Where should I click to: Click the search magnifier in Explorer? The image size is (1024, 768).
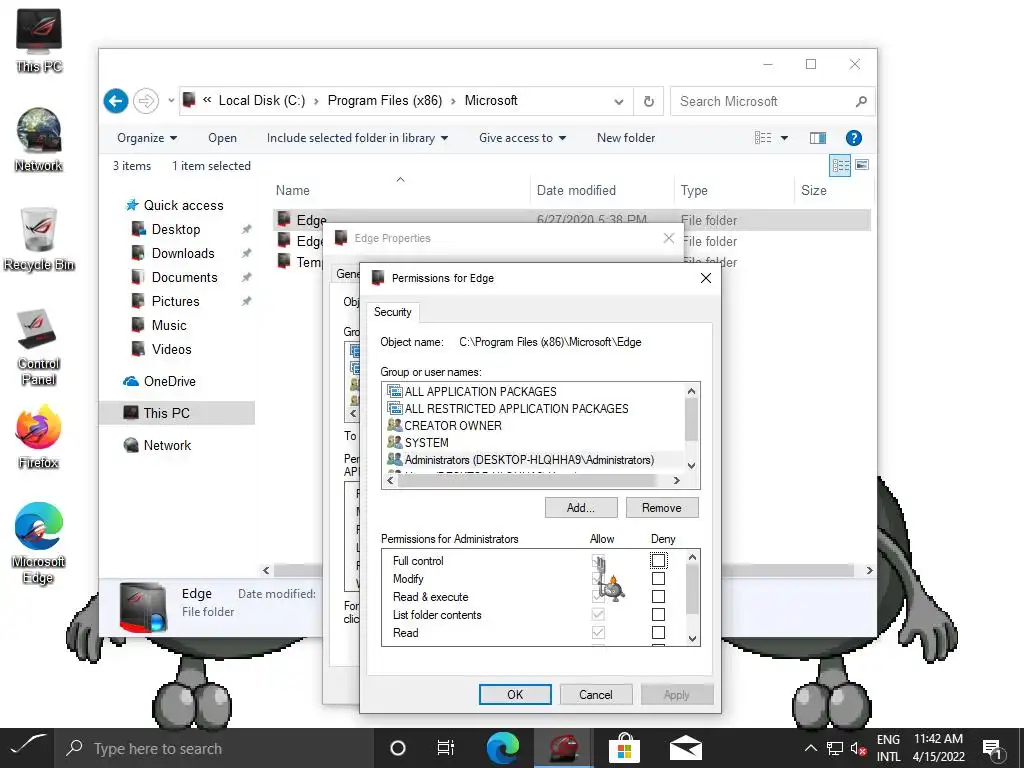point(861,101)
